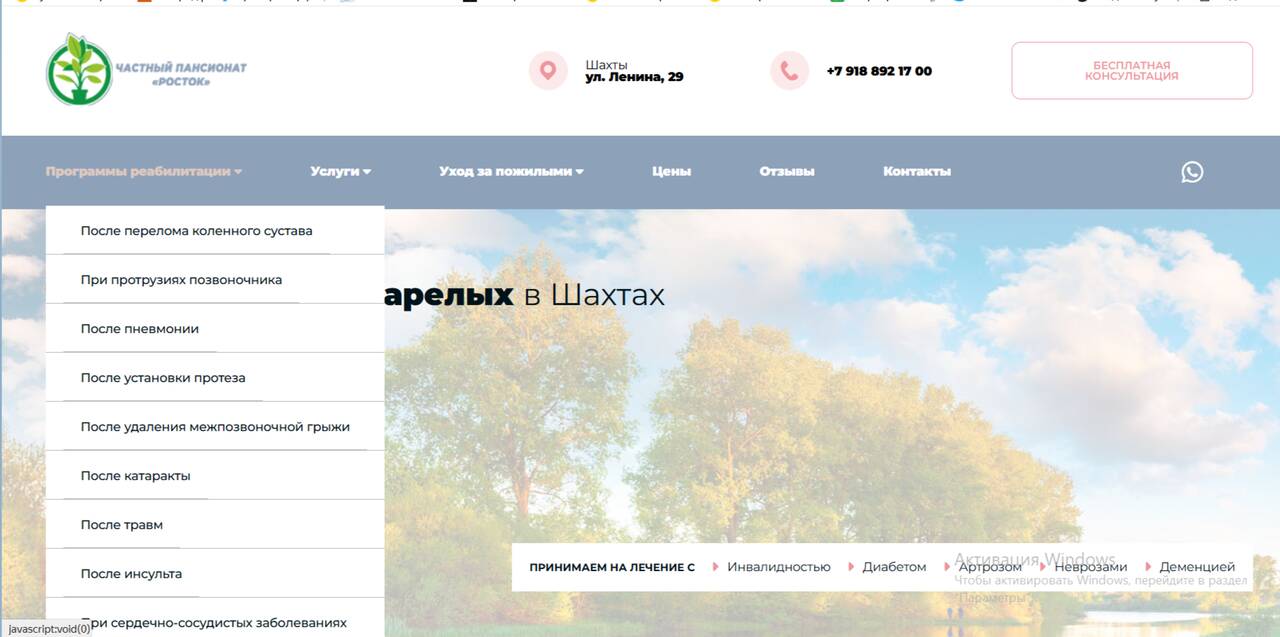Open WhatsApp chat icon in navbar
This screenshot has height=637, width=1280.
[1192, 172]
